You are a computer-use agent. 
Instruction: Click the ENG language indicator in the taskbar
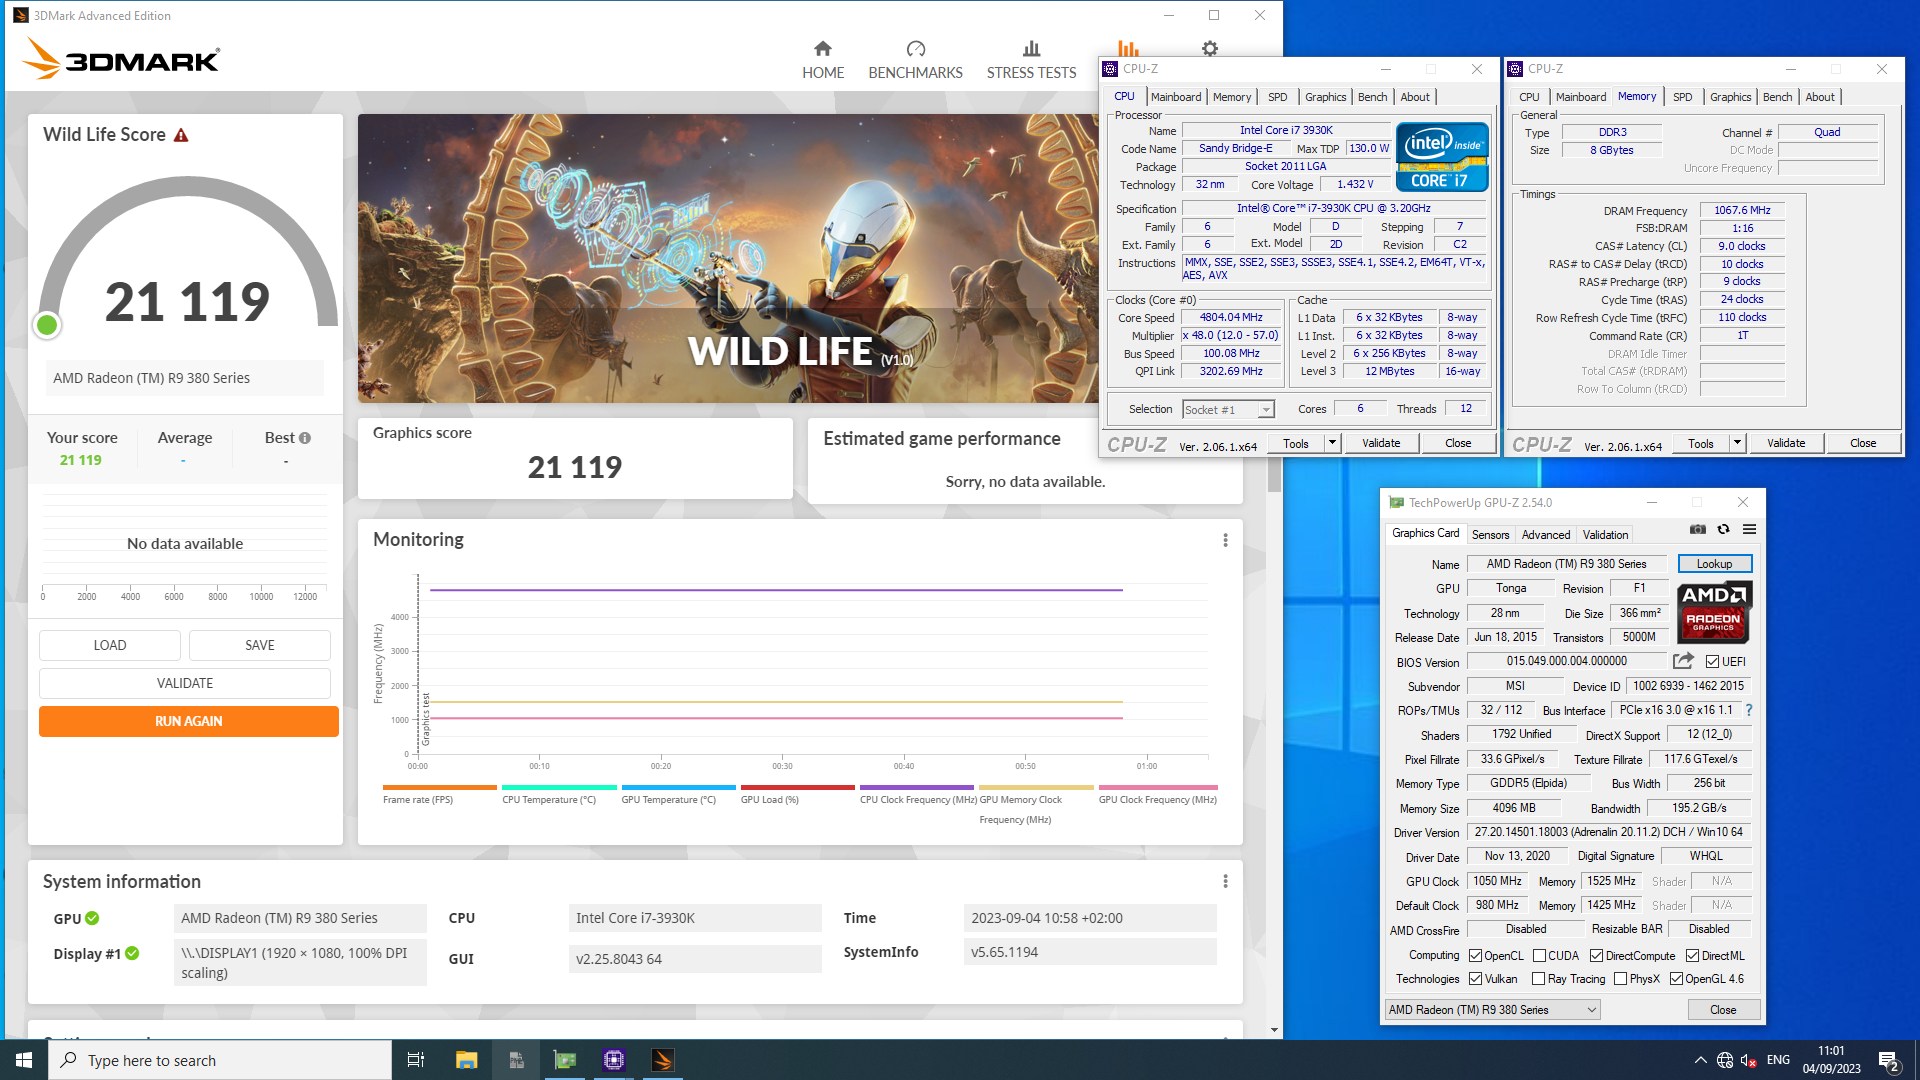(1778, 1060)
